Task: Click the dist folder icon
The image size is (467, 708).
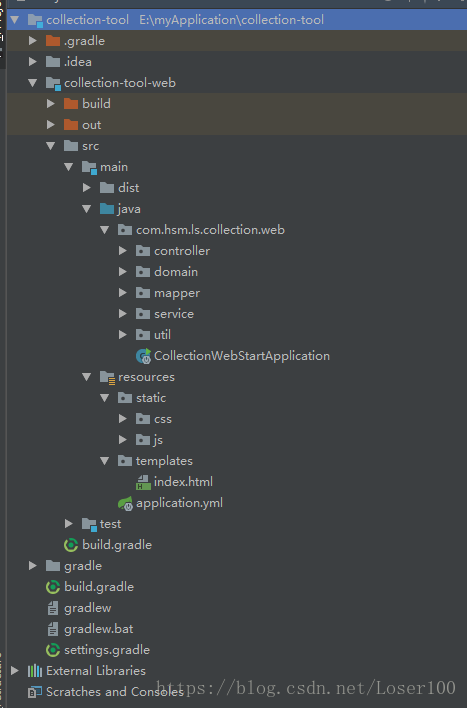Action: (107, 187)
